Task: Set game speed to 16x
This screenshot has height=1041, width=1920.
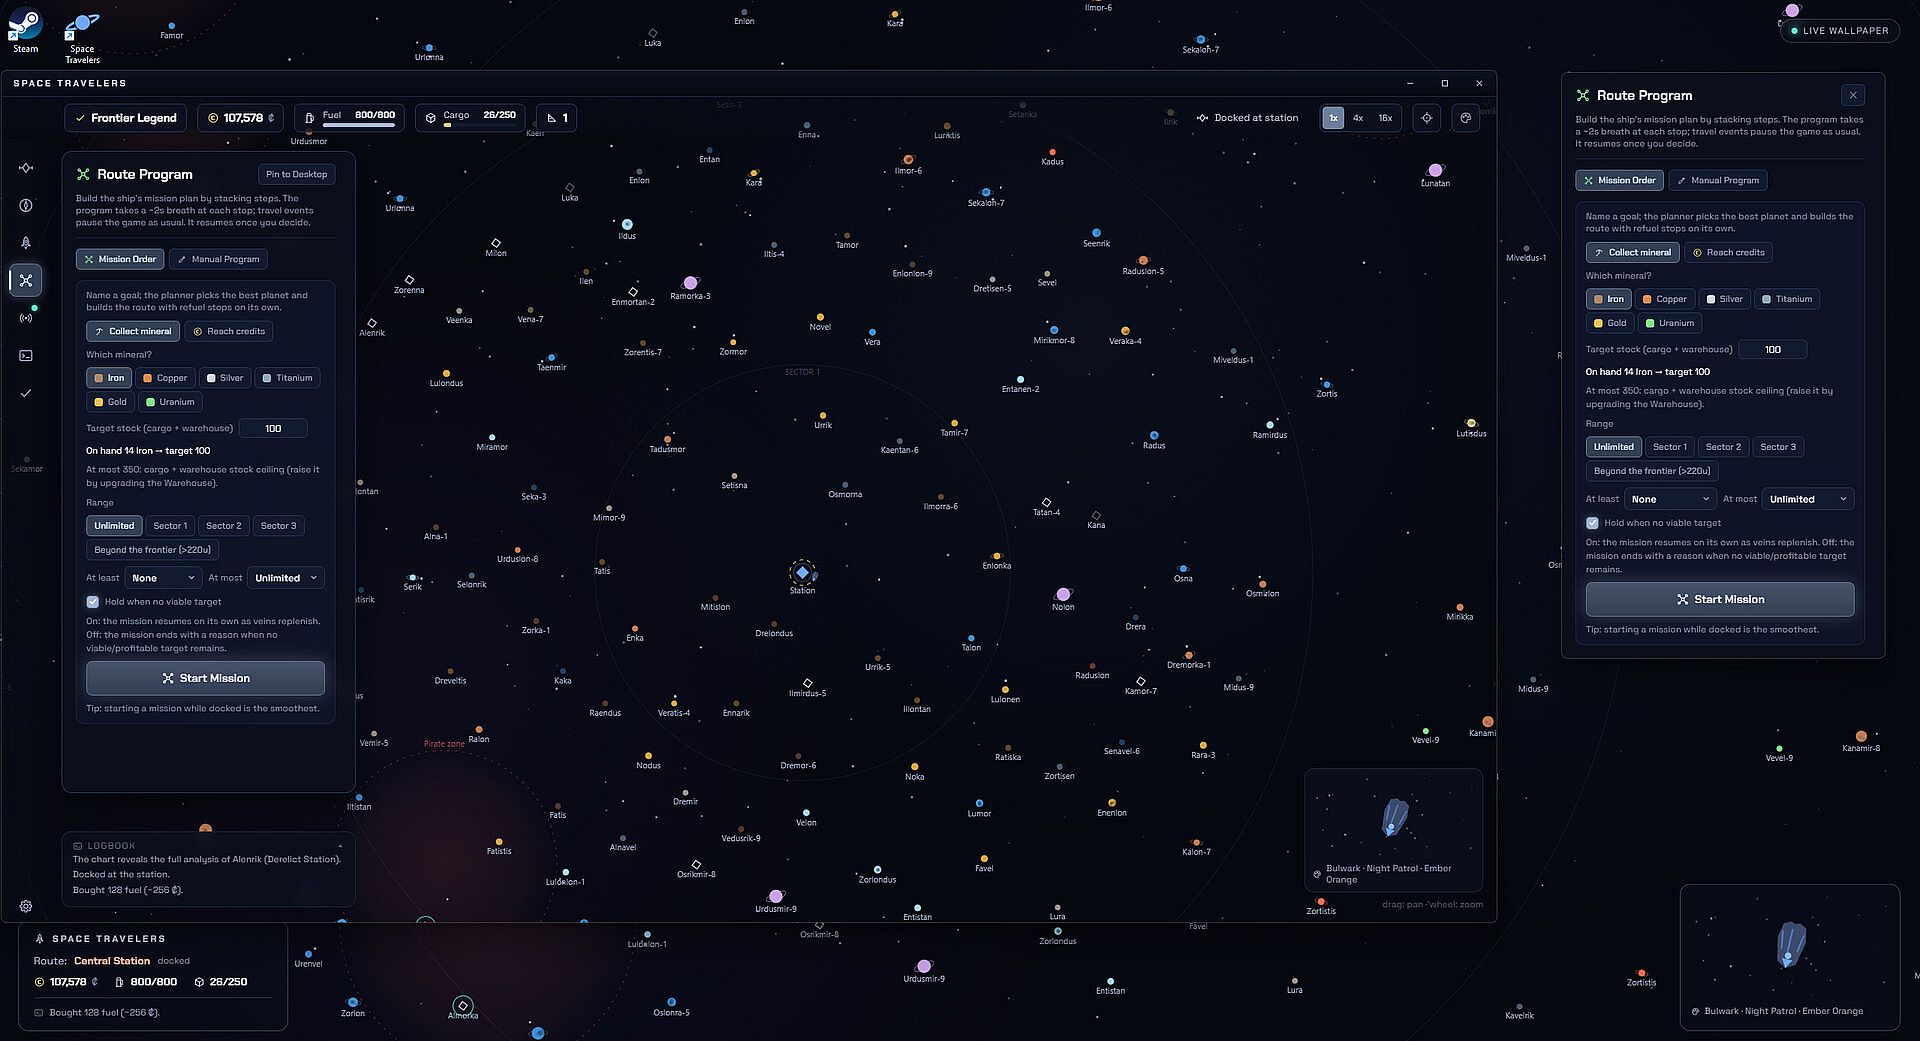Action: [x=1385, y=118]
